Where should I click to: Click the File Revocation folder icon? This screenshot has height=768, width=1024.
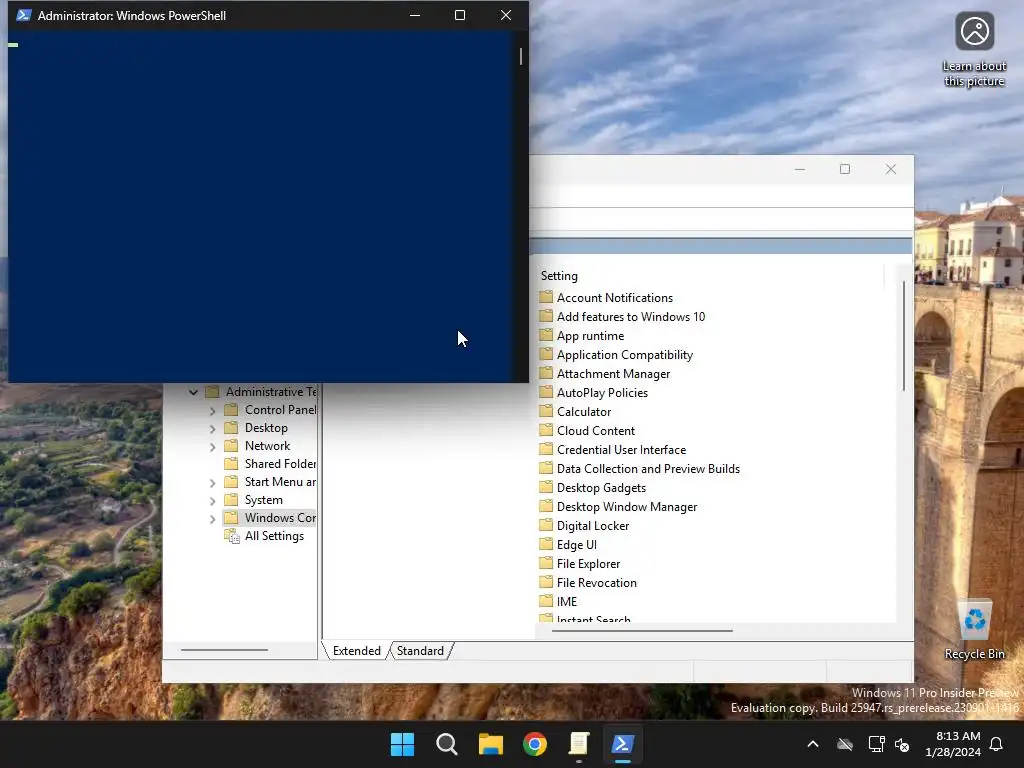tap(546, 581)
